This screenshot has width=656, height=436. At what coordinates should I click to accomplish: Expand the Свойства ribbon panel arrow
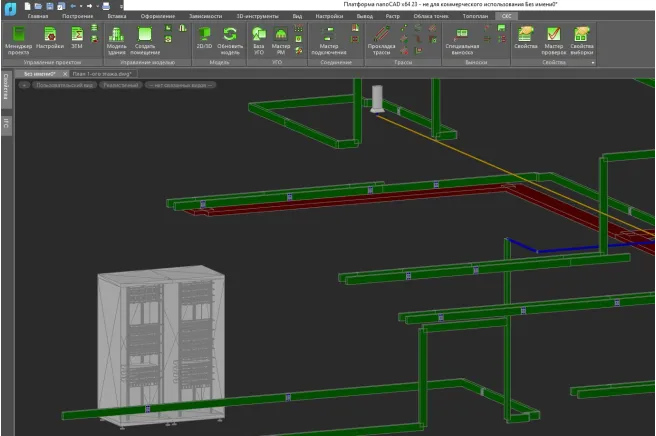593,62
